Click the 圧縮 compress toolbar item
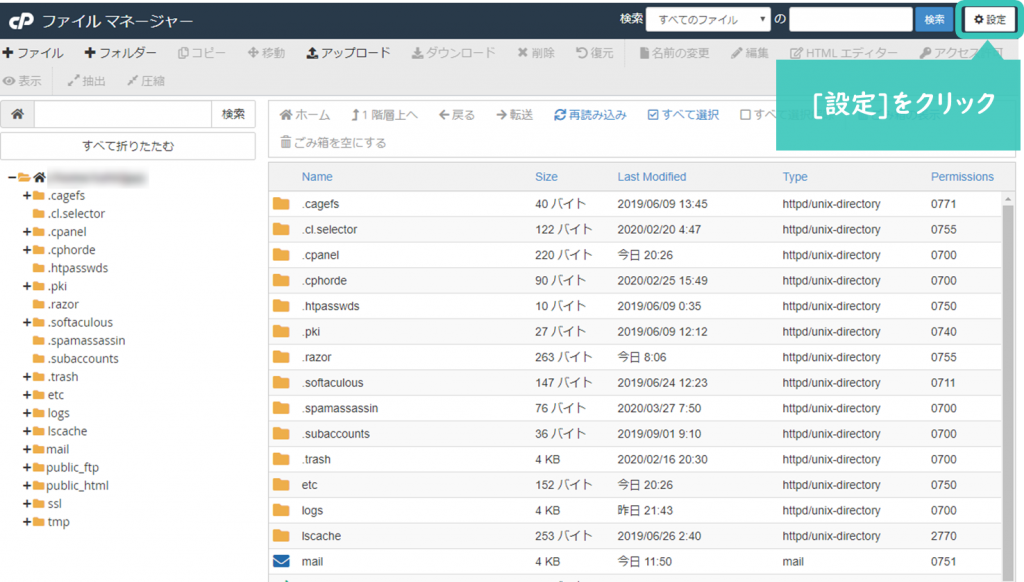1024x582 pixels. tap(146, 81)
